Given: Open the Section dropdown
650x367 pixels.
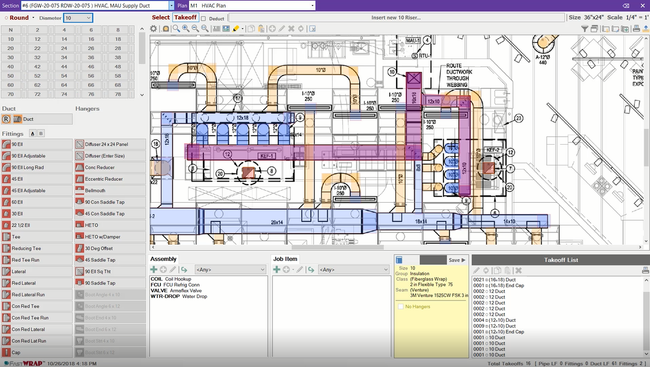Looking at the screenshot, I should [172, 5].
